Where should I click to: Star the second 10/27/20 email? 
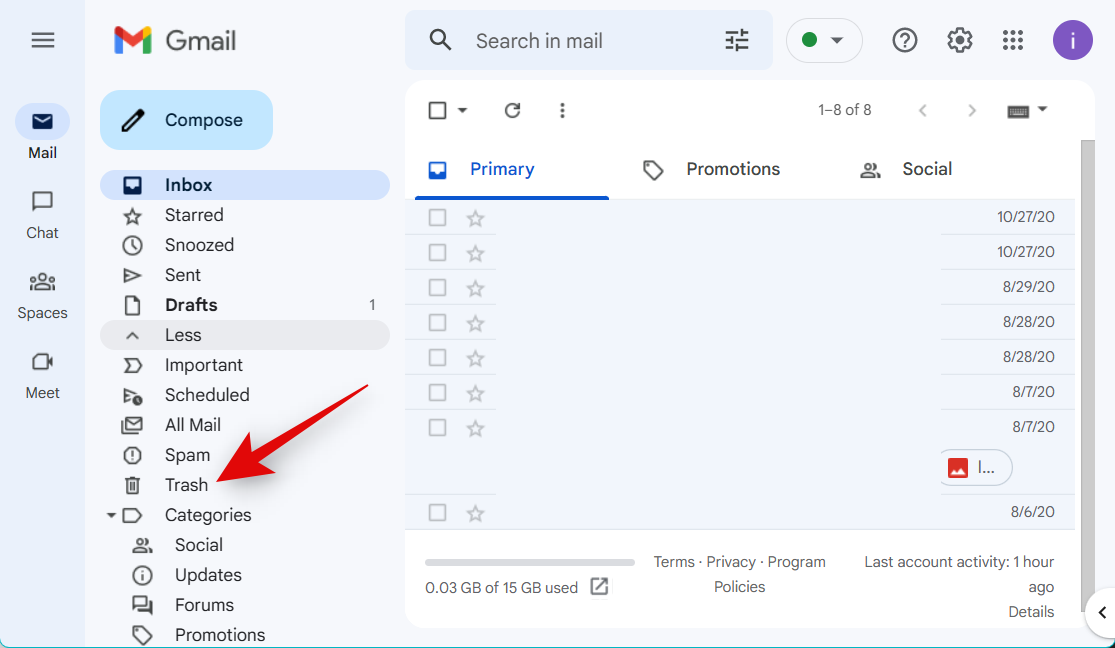[475, 253]
